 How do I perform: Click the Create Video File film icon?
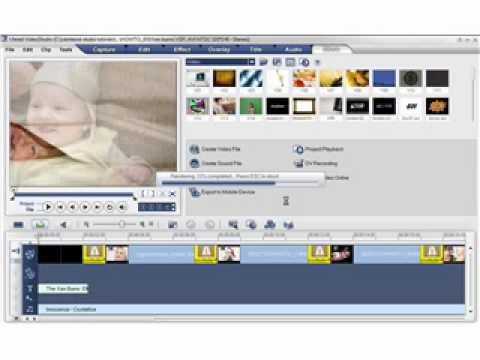[194, 149]
